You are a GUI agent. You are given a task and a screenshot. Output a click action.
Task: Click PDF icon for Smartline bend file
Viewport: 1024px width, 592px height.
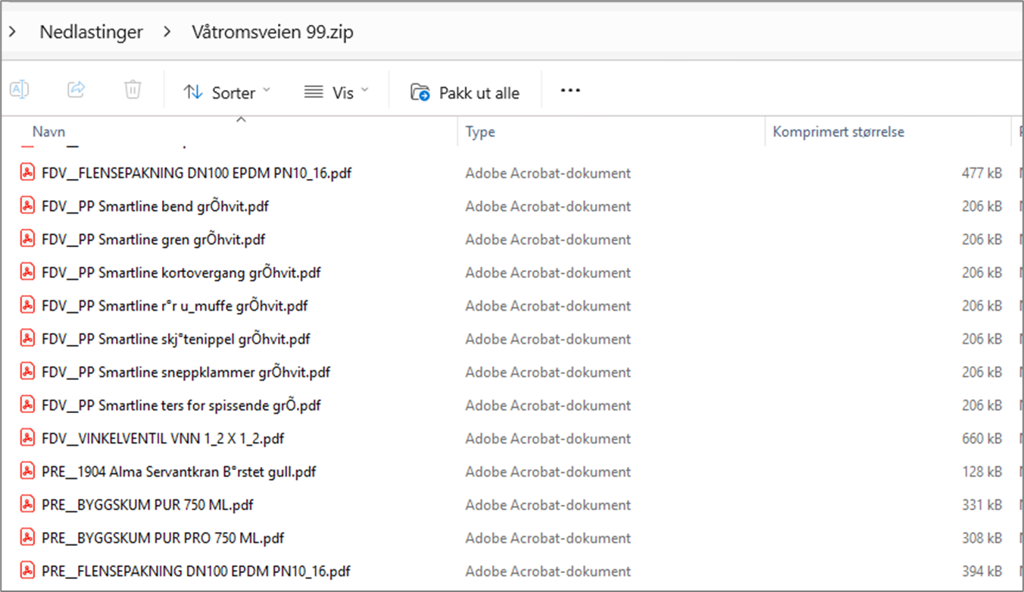point(27,206)
